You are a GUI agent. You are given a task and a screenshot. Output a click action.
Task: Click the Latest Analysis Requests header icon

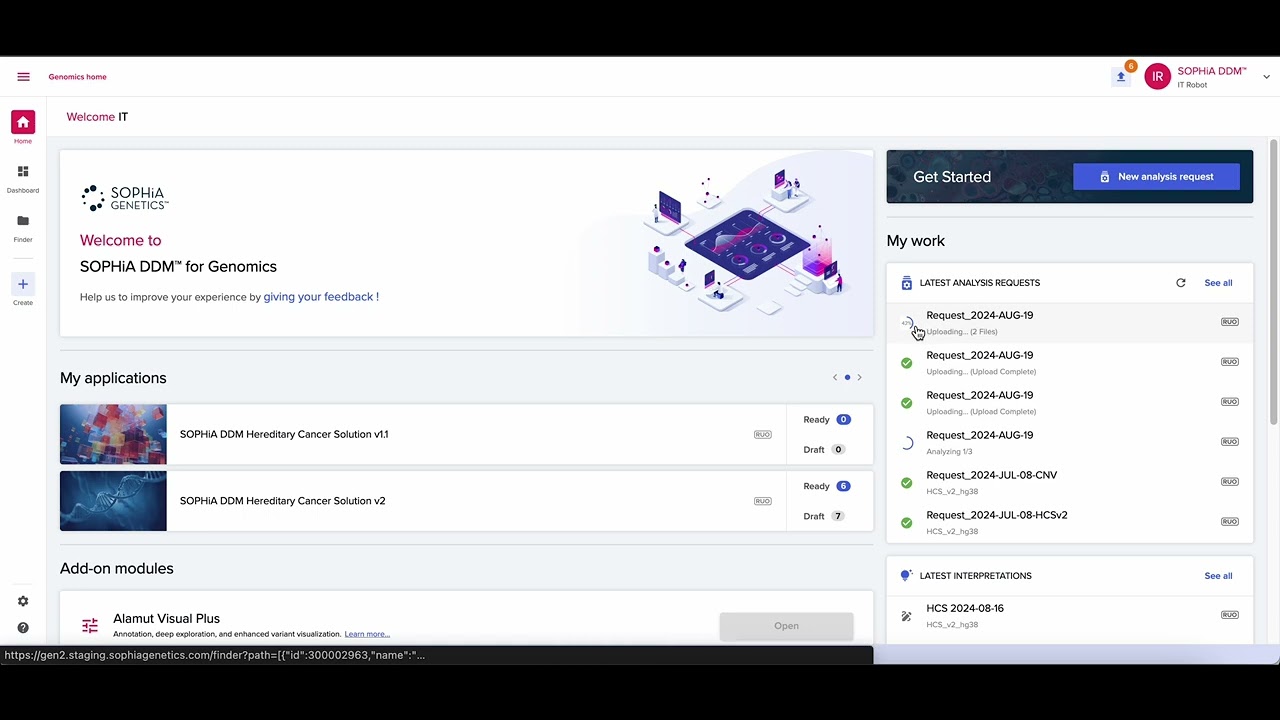[907, 283]
